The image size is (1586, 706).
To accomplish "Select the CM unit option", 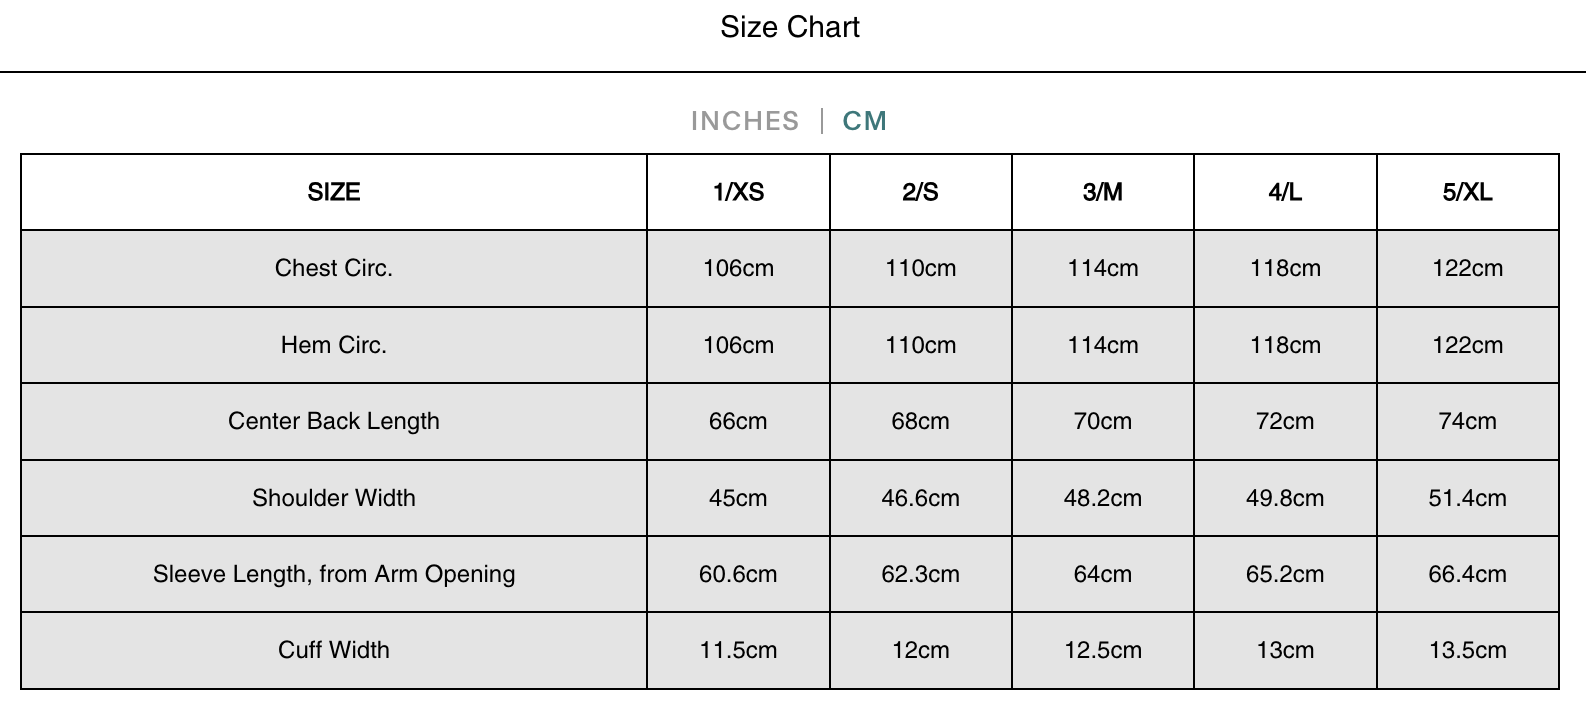I will pyautogui.click(x=865, y=121).
